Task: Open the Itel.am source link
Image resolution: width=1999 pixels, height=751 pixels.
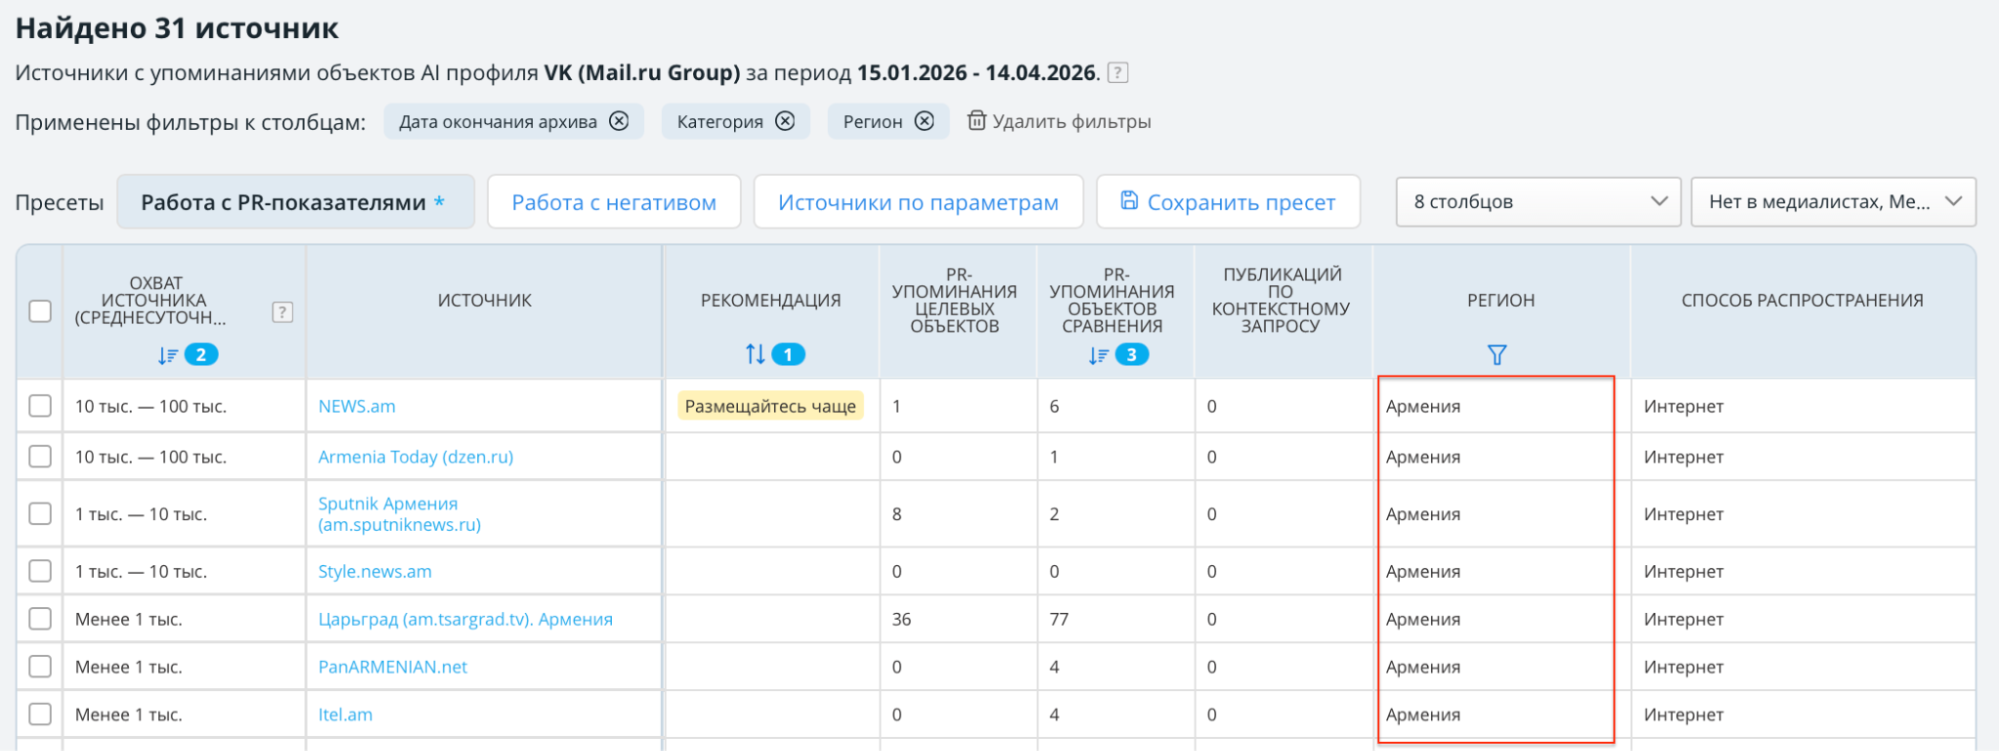Action: [x=345, y=714]
